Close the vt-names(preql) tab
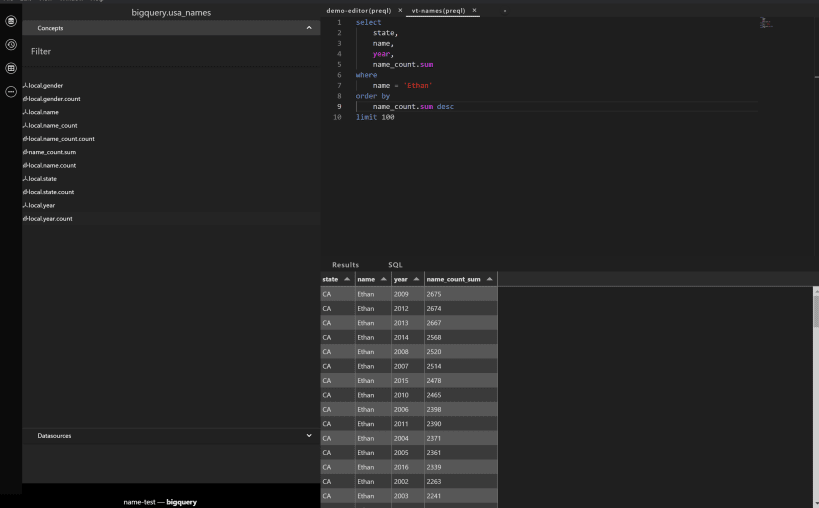 [474, 10]
